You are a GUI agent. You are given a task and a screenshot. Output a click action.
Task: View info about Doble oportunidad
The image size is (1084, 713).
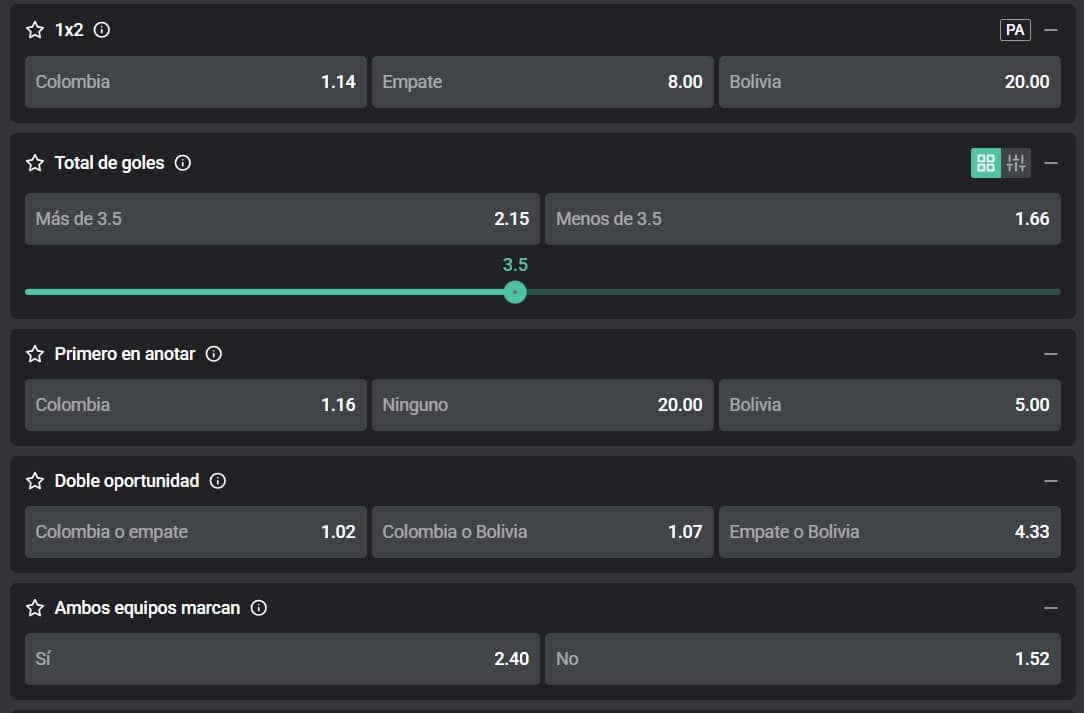click(x=218, y=481)
